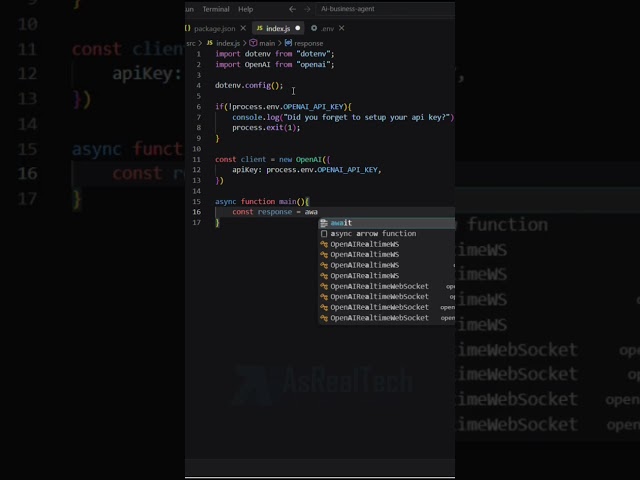Click the variable icon beside response breadcrumb
Image resolution: width=640 pixels, height=480 pixels.
pyautogui.click(x=288, y=43)
